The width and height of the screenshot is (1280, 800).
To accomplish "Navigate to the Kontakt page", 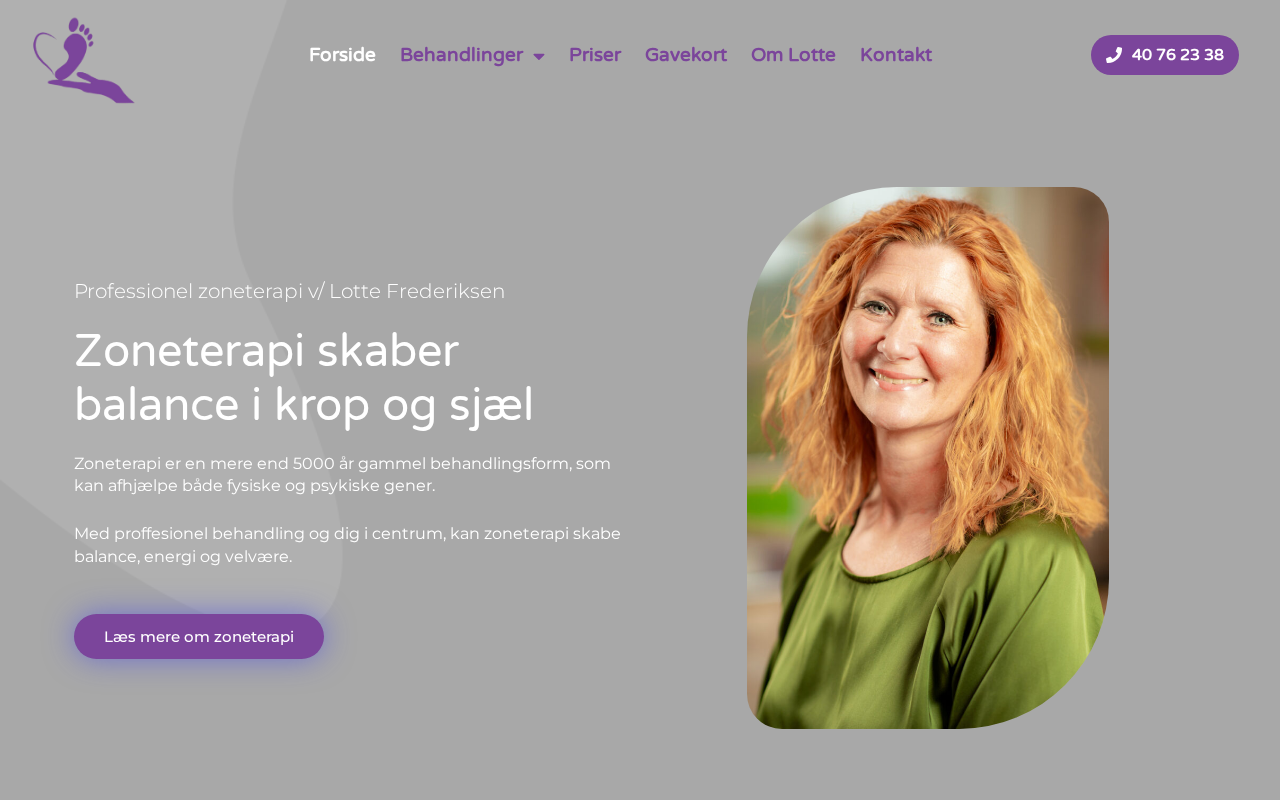I will tap(896, 55).
